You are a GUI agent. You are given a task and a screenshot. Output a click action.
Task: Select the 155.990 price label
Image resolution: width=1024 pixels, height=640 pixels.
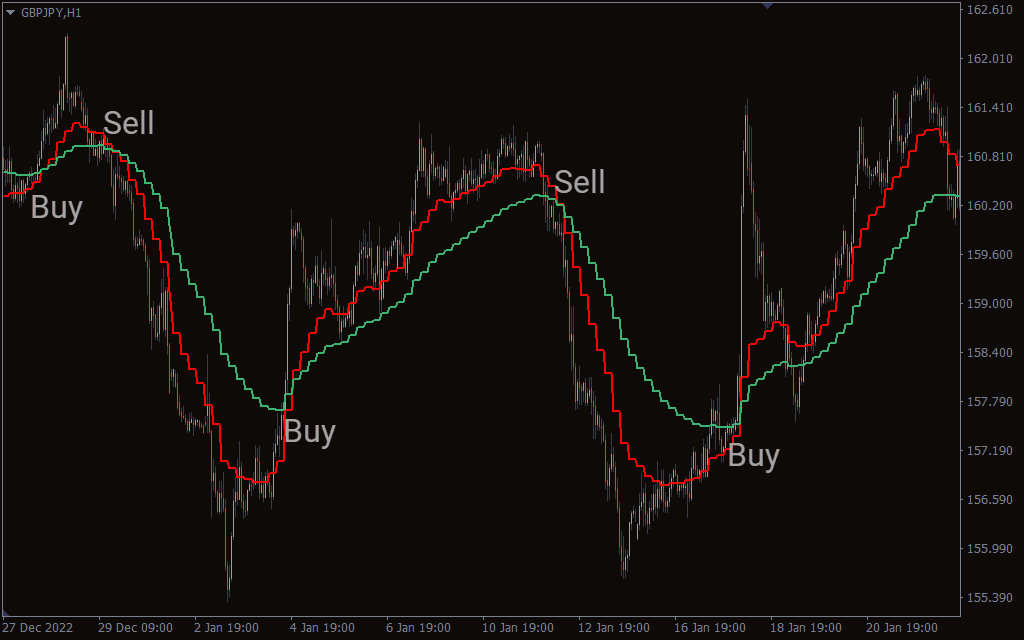989,549
